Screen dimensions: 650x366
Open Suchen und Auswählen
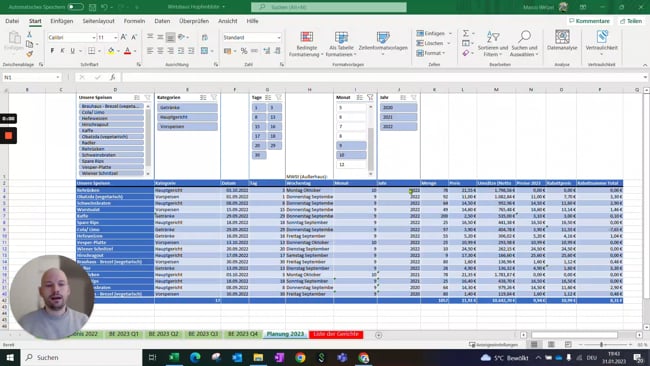[x=524, y=44]
